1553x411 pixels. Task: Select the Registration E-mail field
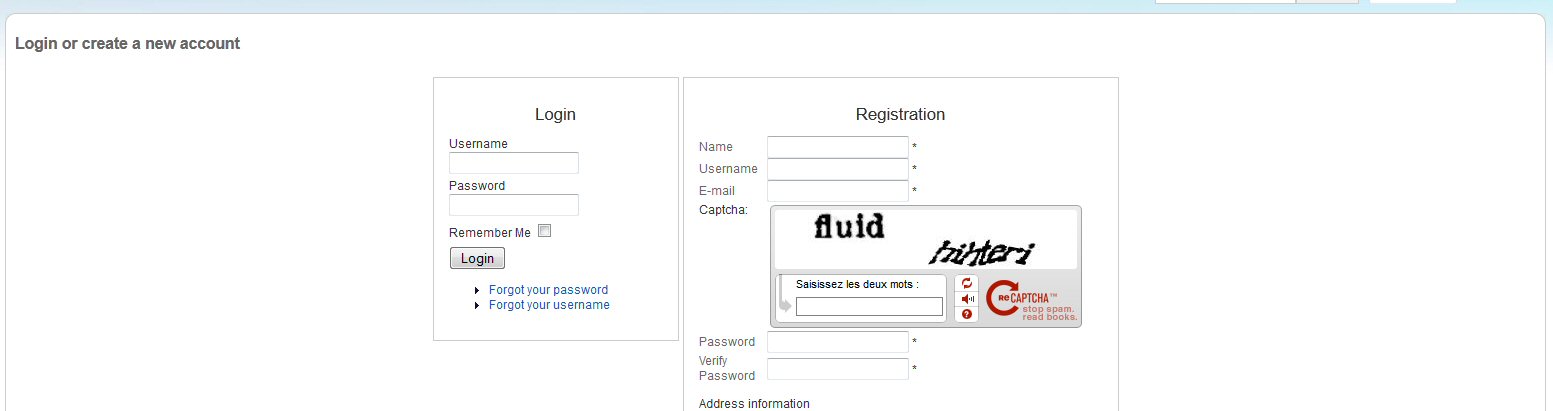click(838, 191)
